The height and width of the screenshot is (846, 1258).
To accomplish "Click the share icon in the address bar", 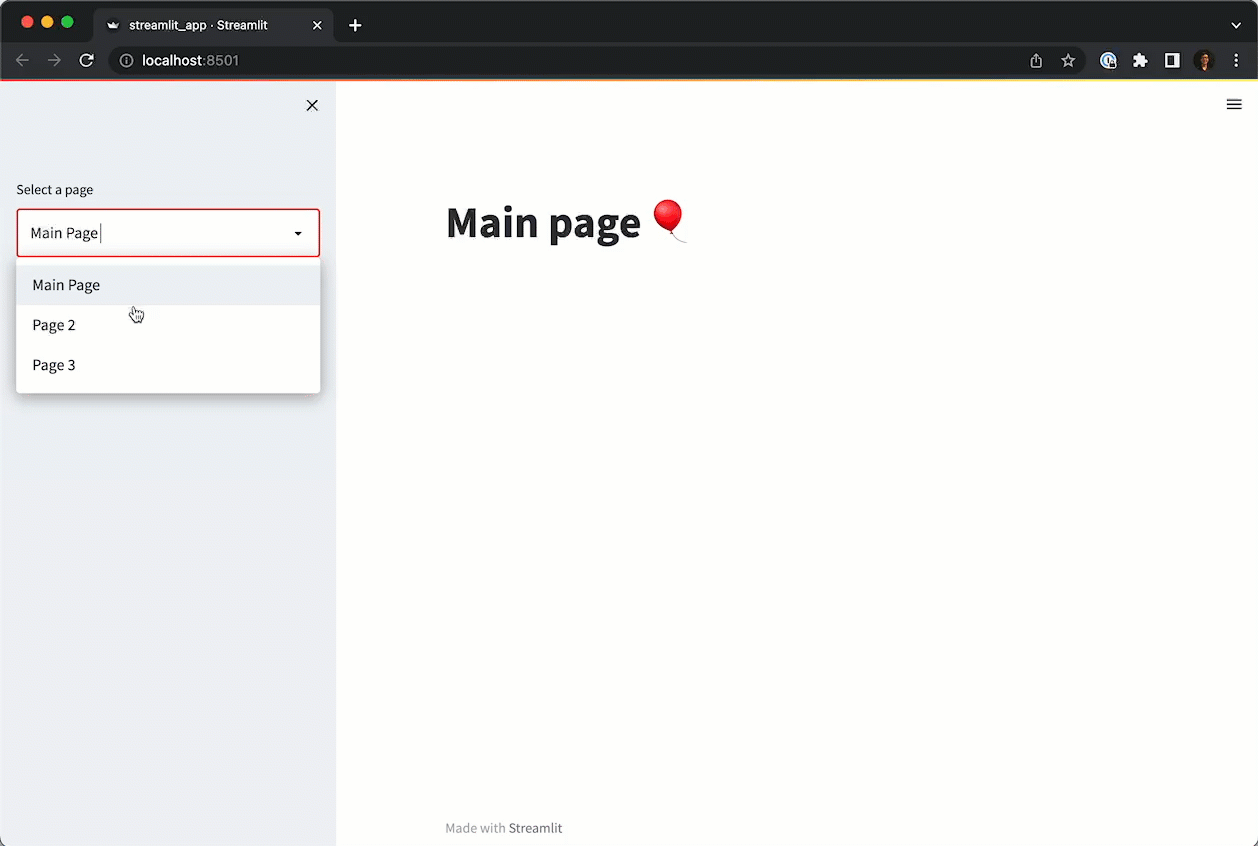I will click(x=1036, y=61).
